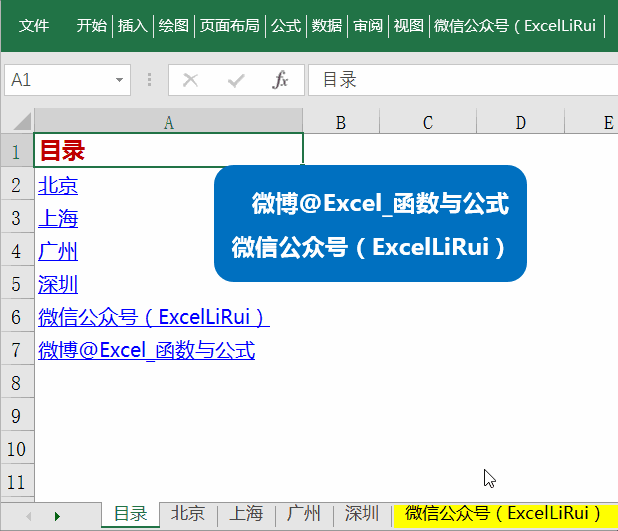Expand the Name Box dropdown arrow
618x531 pixels.
pyautogui.click(x=119, y=80)
